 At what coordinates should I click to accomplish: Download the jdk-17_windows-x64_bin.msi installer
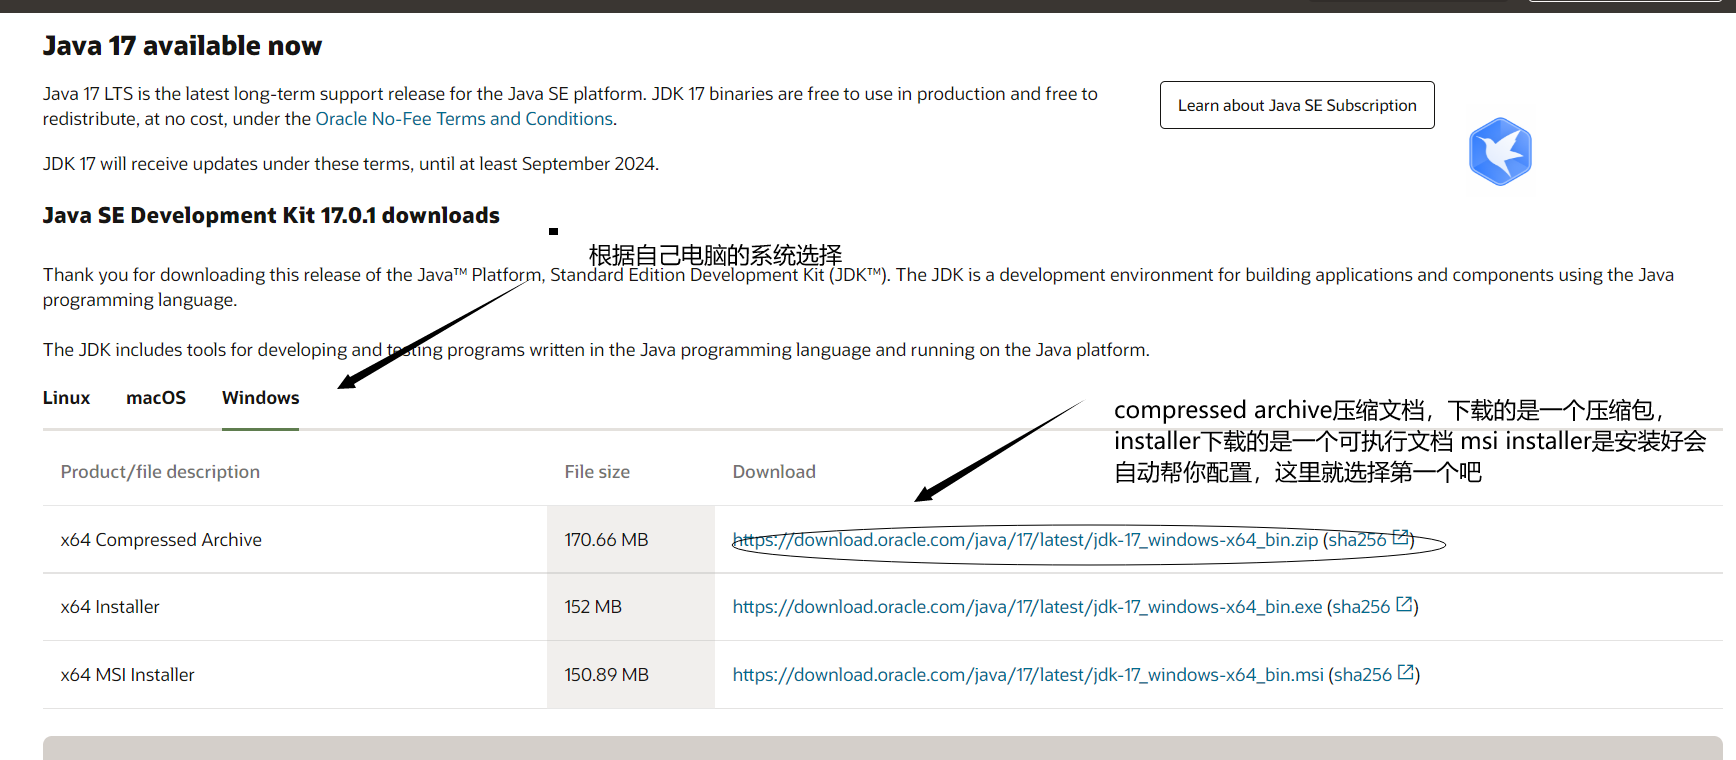coord(1028,675)
